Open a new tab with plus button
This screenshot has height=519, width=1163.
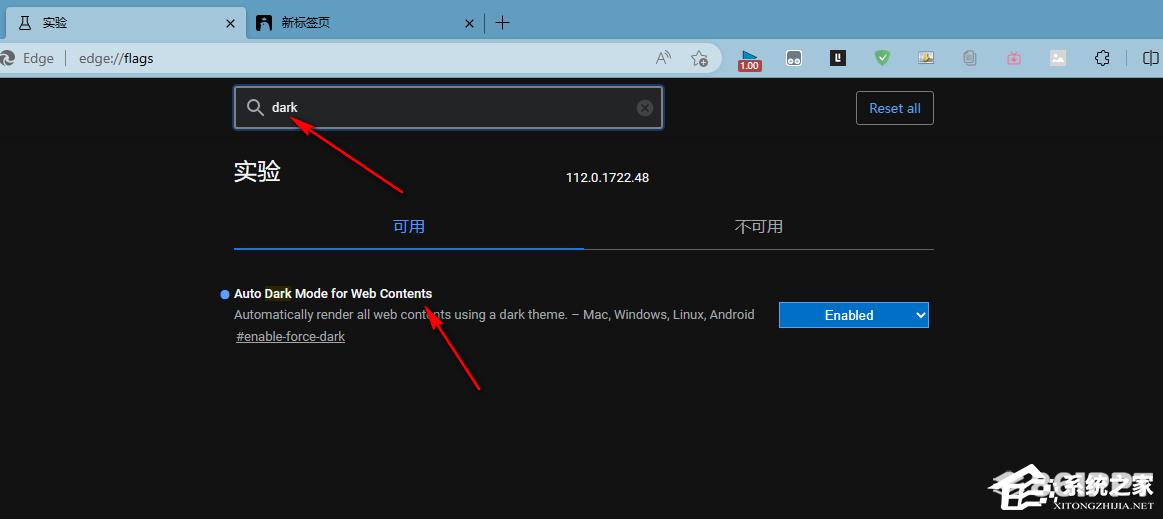point(502,23)
